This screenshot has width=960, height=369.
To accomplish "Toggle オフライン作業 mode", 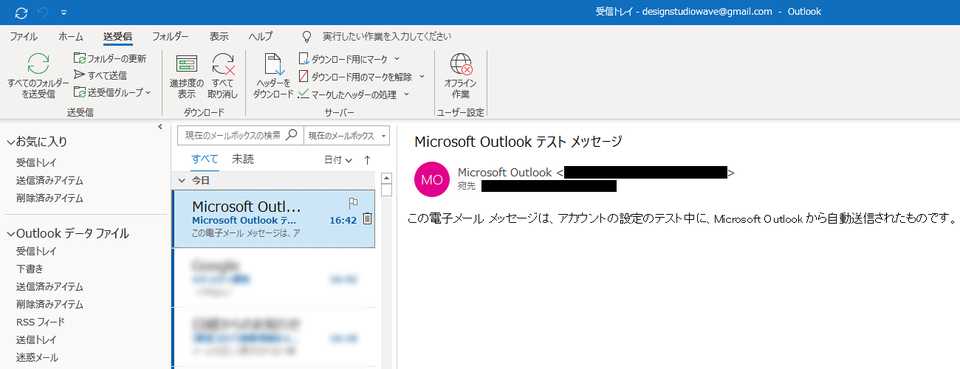I will tap(460, 76).
